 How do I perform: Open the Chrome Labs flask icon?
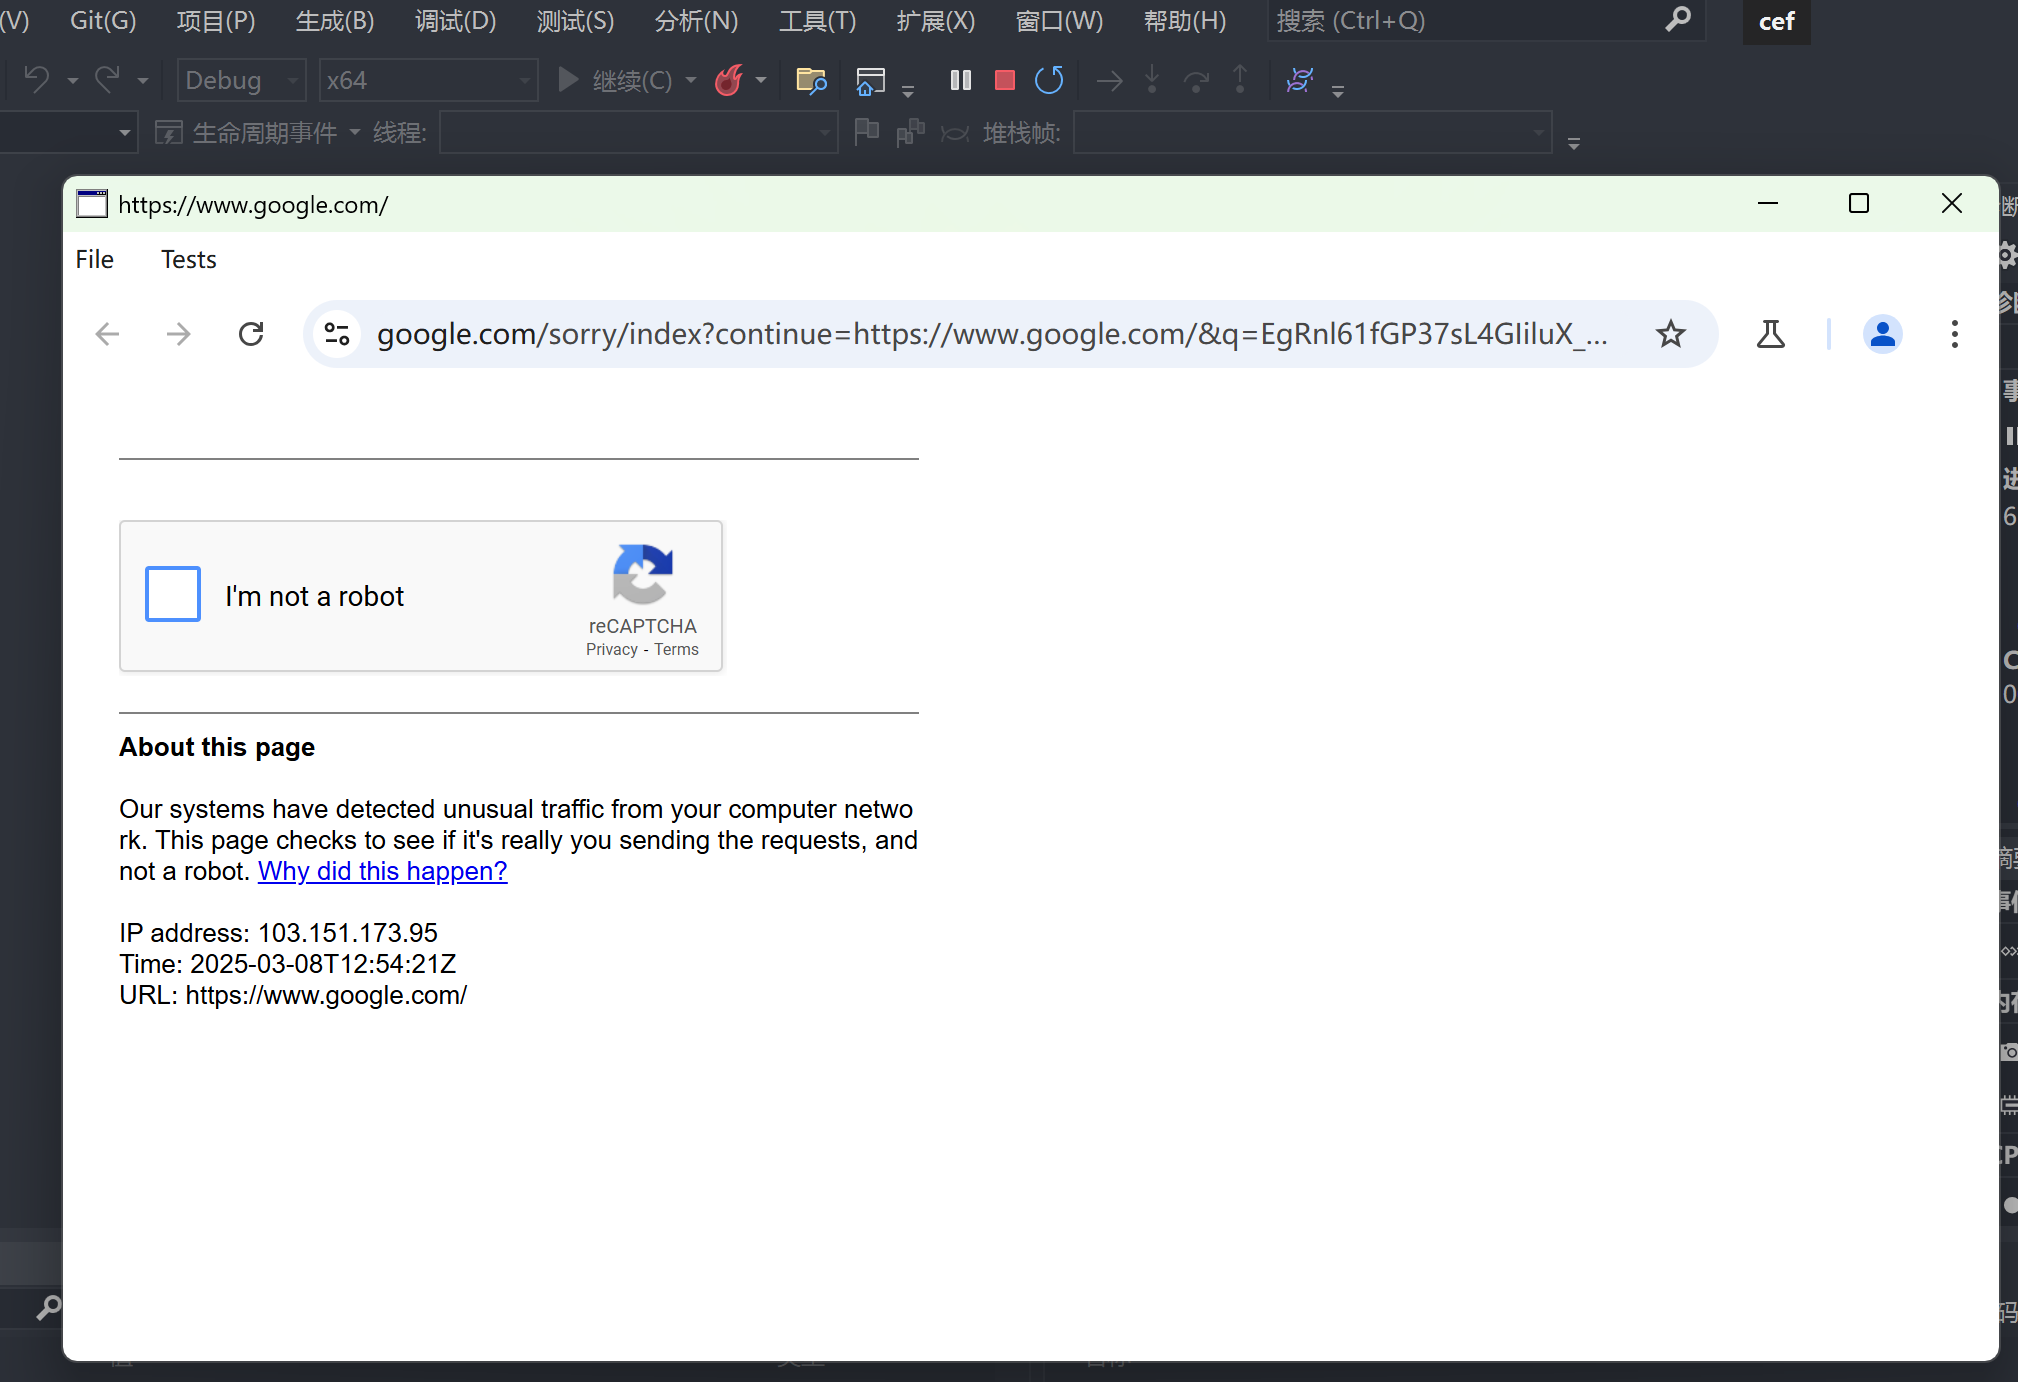pos(1771,334)
